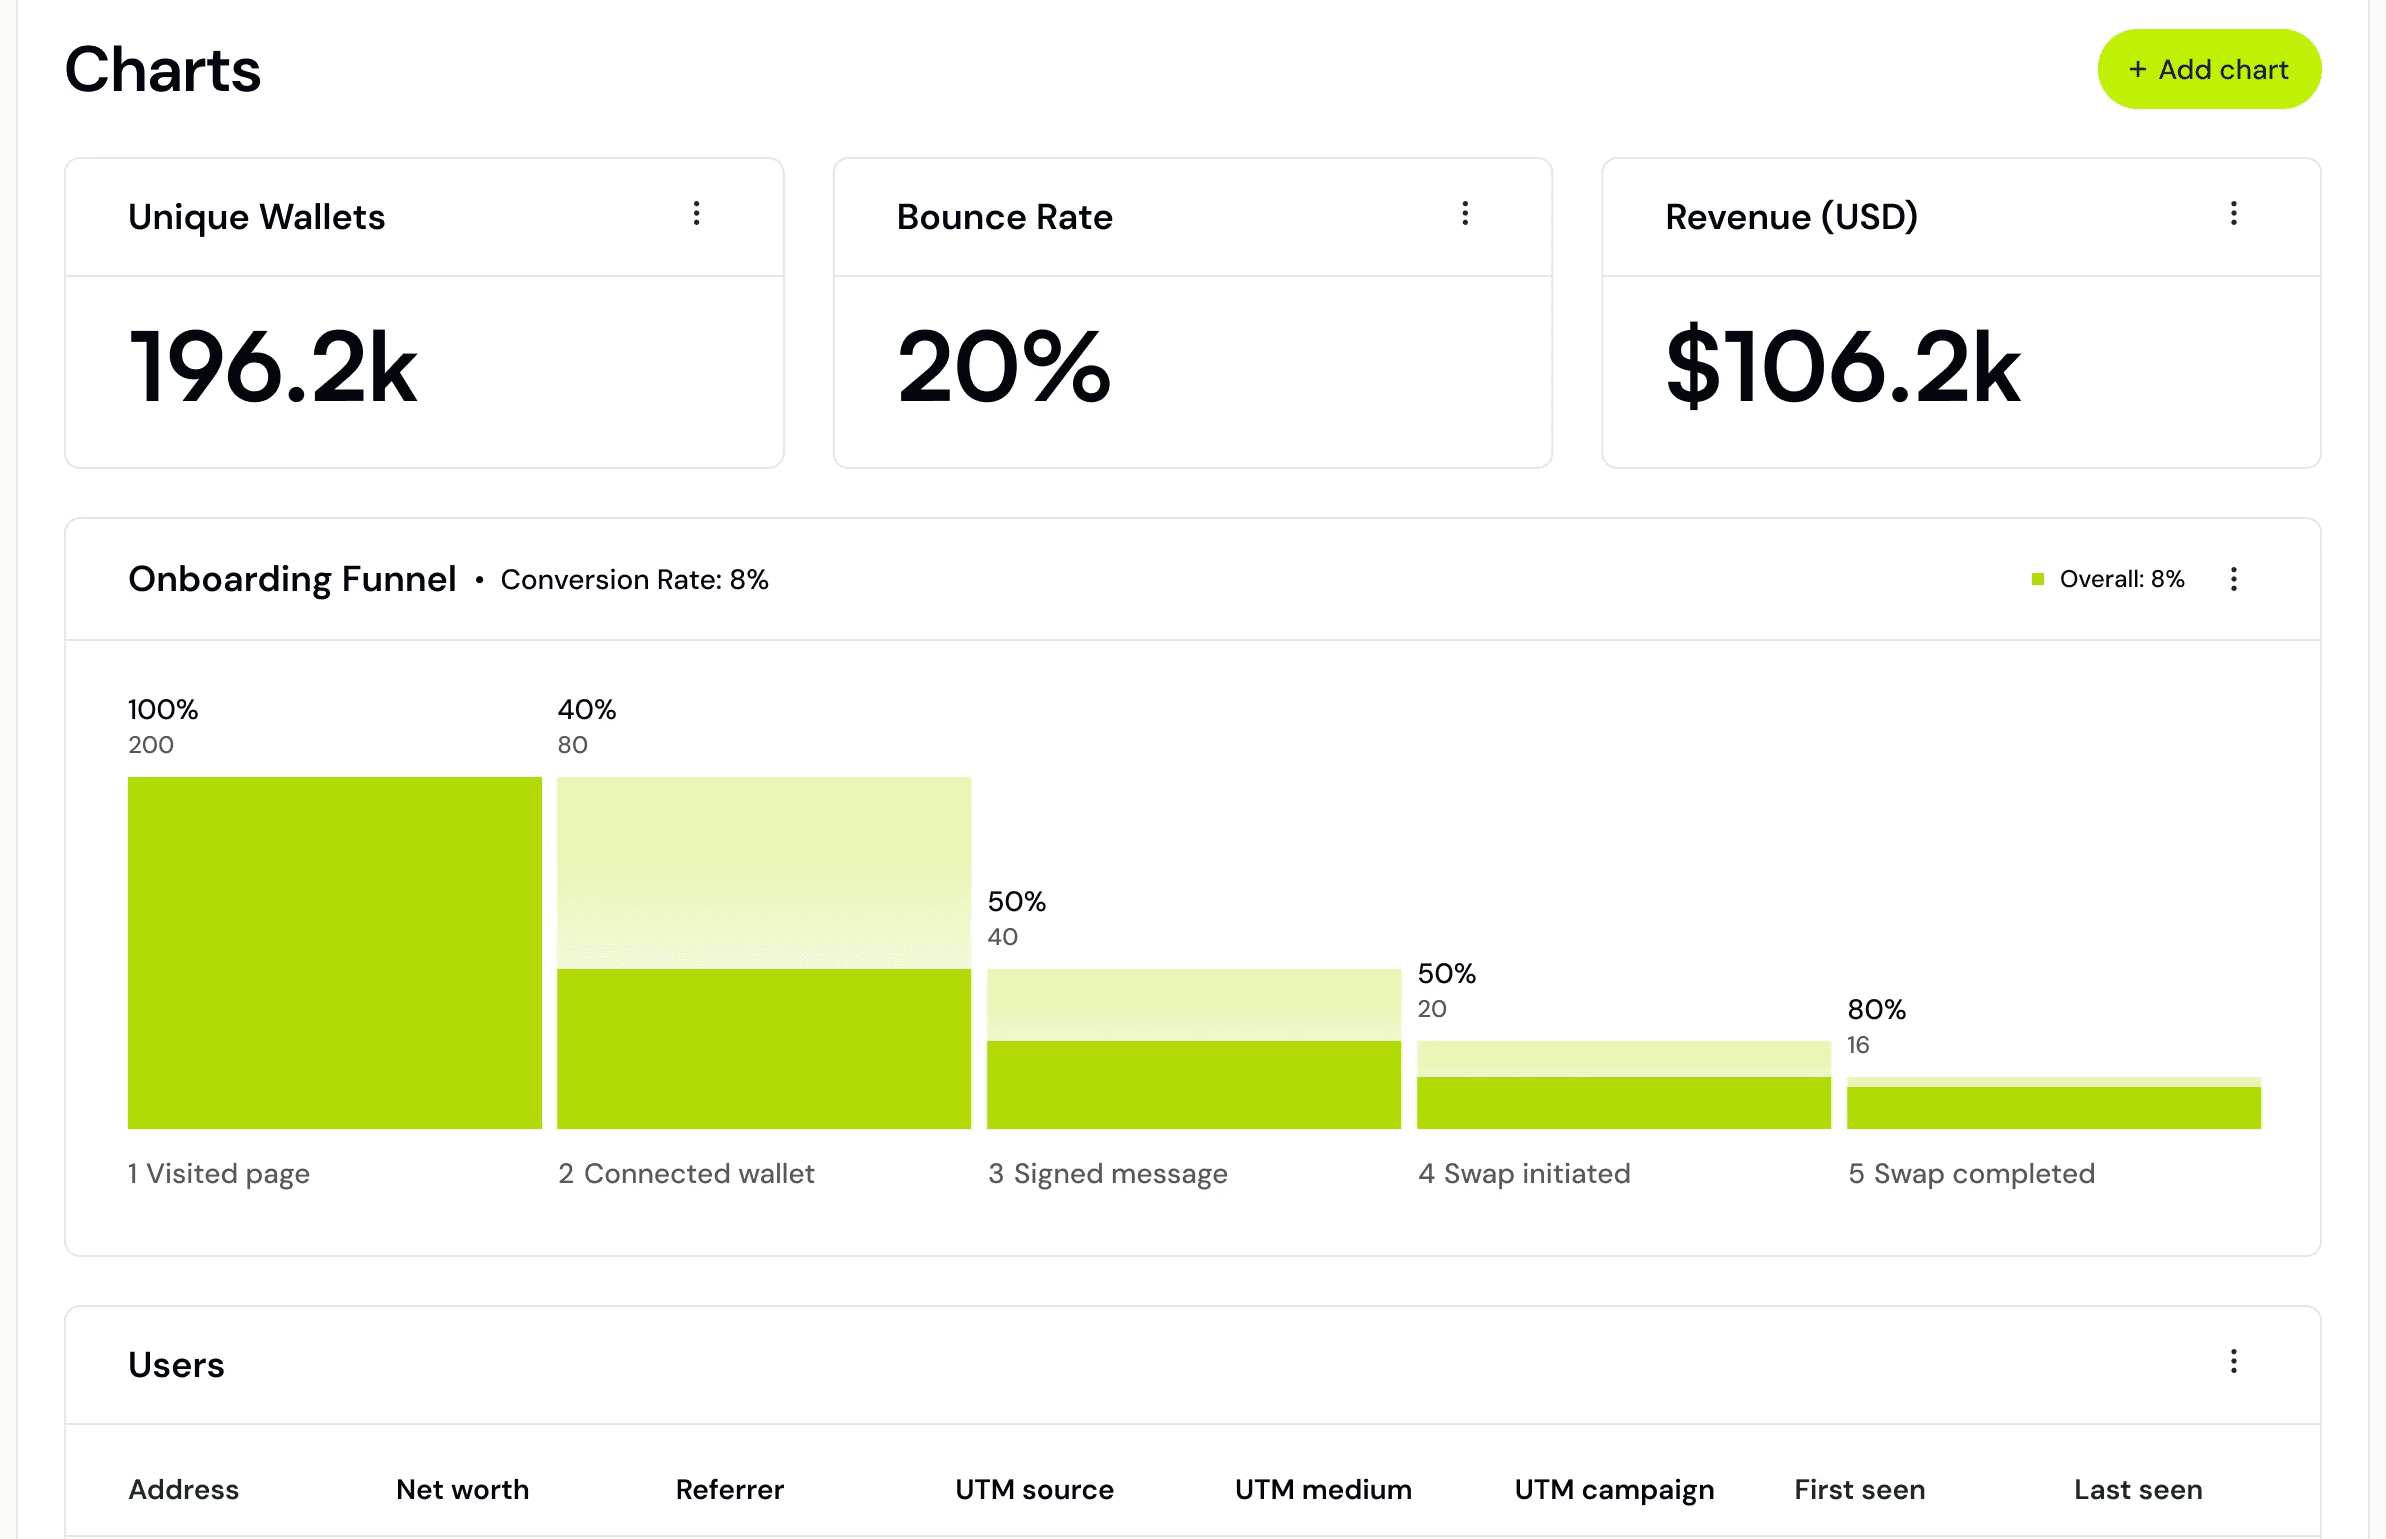Sort by the UTM campaign column header

(1614, 1490)
